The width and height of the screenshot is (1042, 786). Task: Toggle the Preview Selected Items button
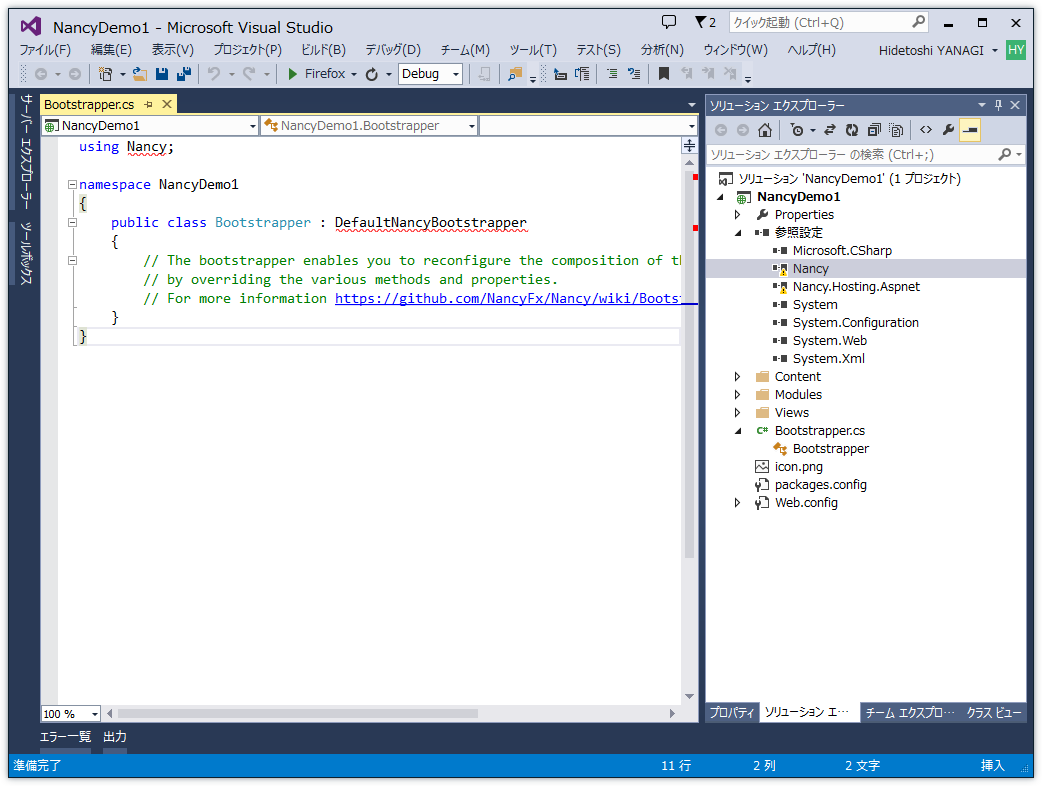point(970,130)
